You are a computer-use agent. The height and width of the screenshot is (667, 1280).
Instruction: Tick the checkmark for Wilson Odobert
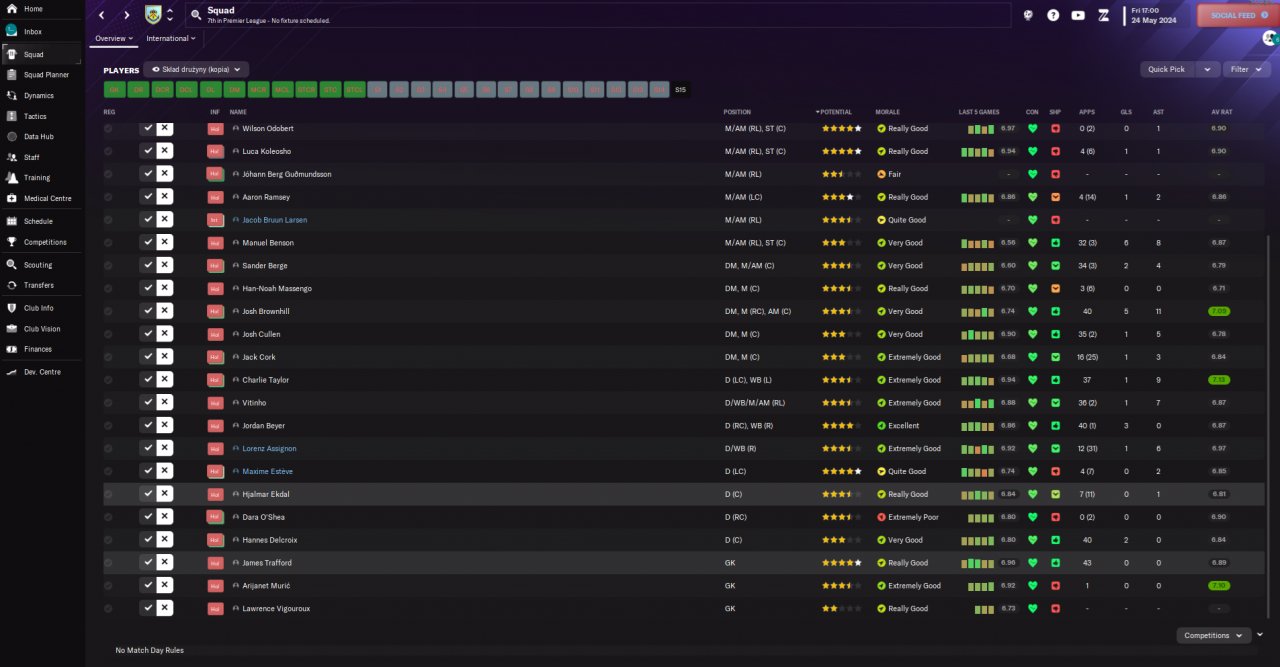[x=148, y=128]
